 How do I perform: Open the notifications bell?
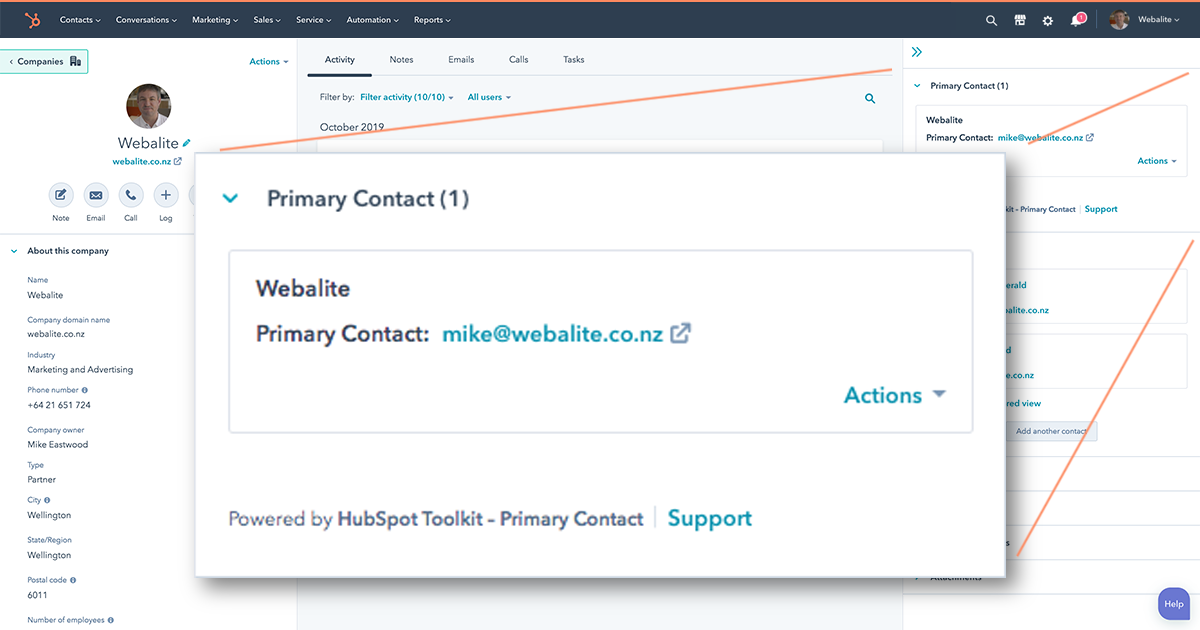click(x=1077, y=20)
